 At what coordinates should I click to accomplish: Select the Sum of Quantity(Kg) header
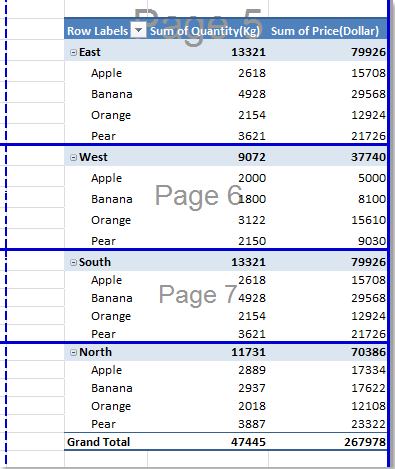(x=205, y=31)
